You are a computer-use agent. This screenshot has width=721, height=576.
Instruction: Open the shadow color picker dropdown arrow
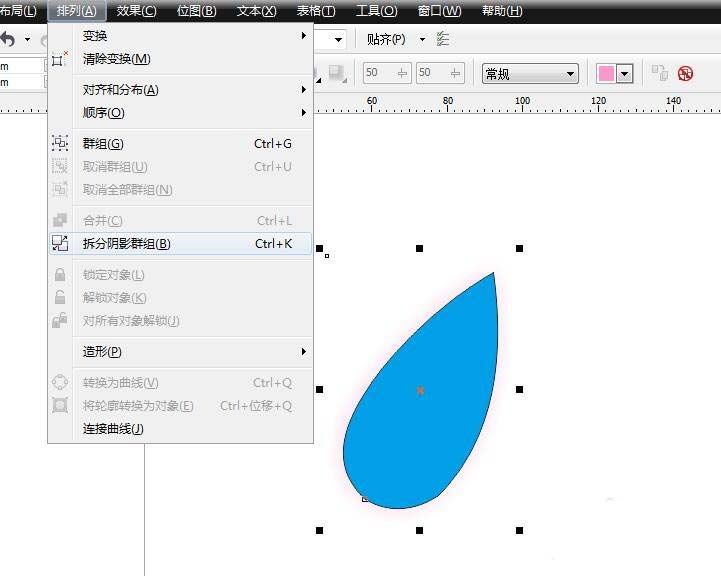point(625,74)
